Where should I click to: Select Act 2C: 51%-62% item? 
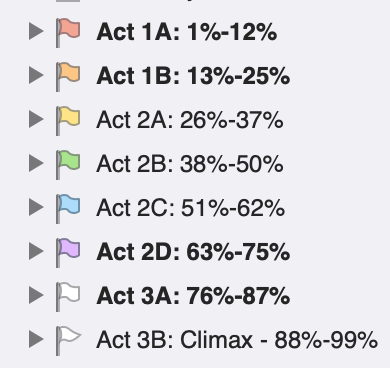click(190, 208)
